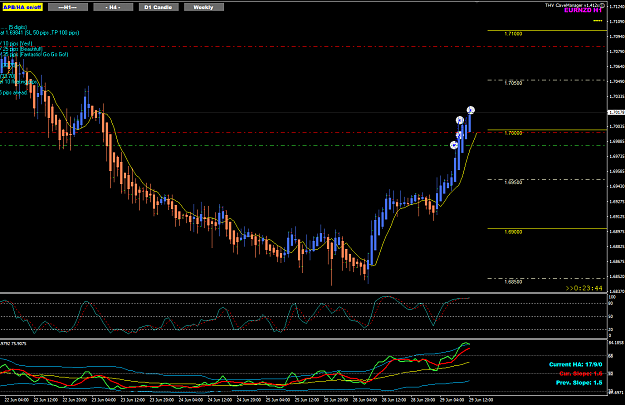
Task: Click the 29 Jun 12:00 time axis label
Action: (x=481, y=400)
